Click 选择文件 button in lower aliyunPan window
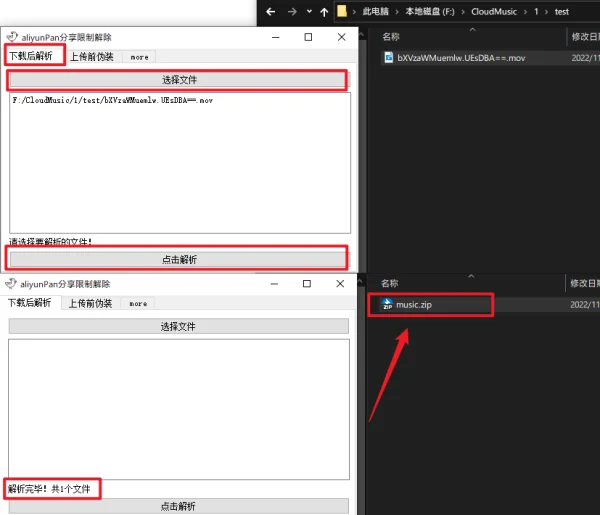 click(178, 326)
